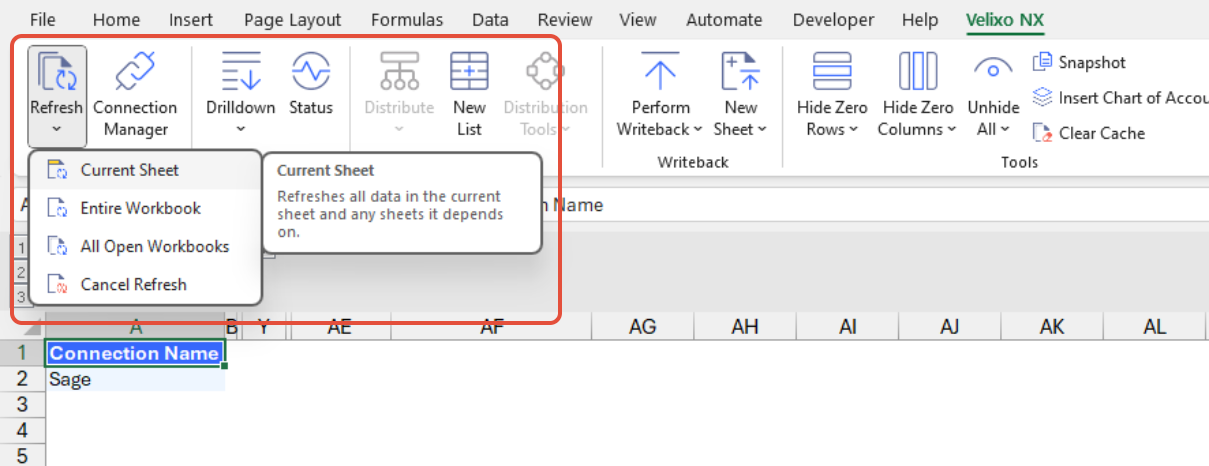
Task: Click the Unhide All eye icon
Action: 993,70
